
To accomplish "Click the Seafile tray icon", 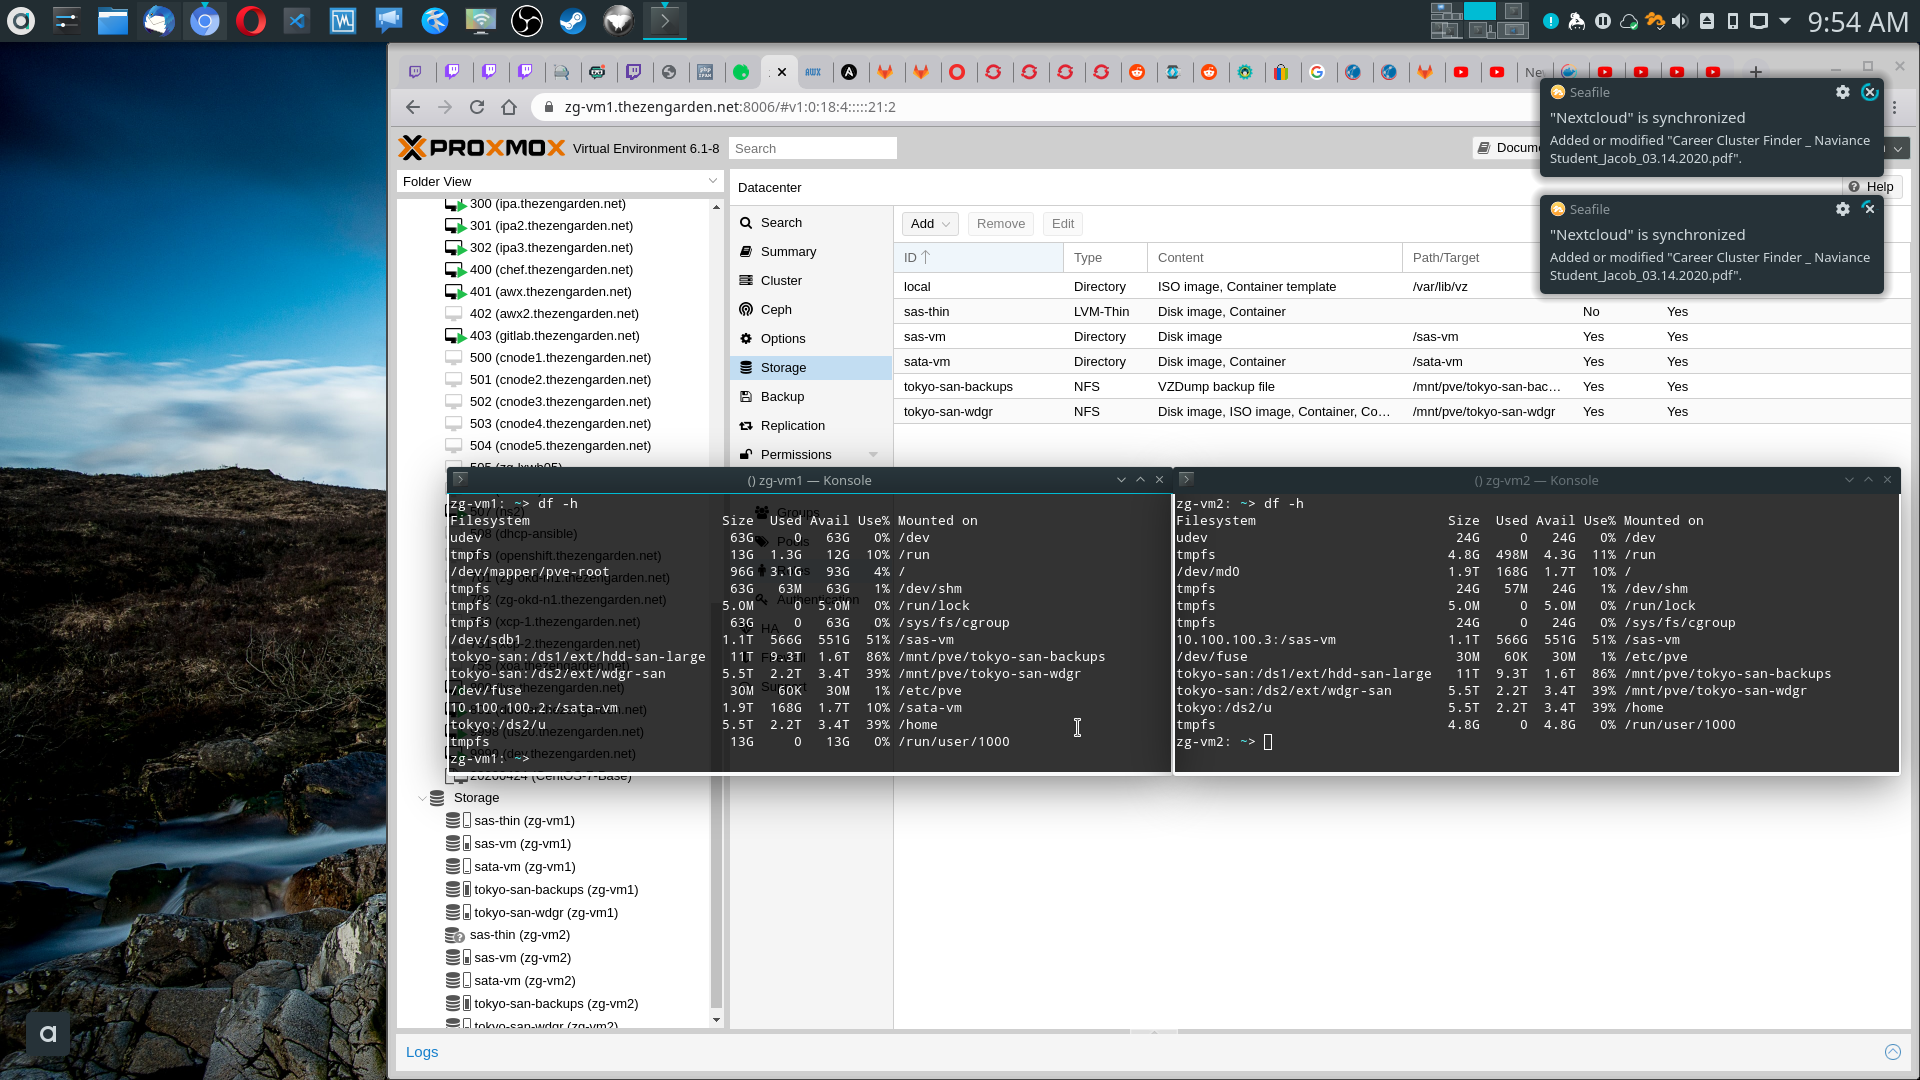I will pos(1654,21).
